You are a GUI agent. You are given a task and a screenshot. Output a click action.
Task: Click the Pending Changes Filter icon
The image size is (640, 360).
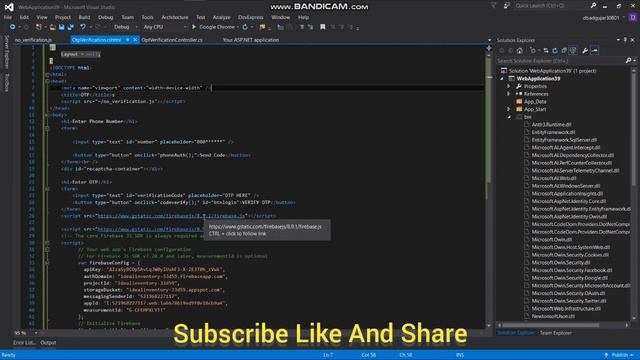tap(533, 51)
